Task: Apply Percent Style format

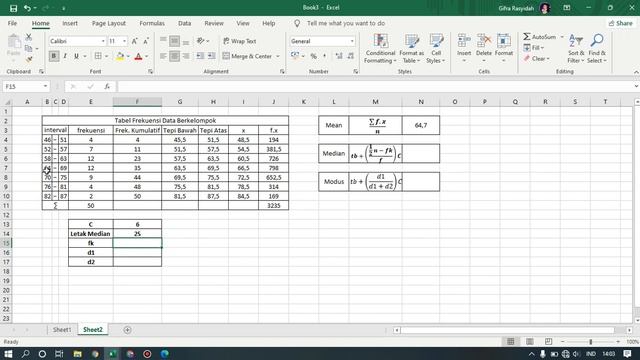Action: click(x=313, y=56)
